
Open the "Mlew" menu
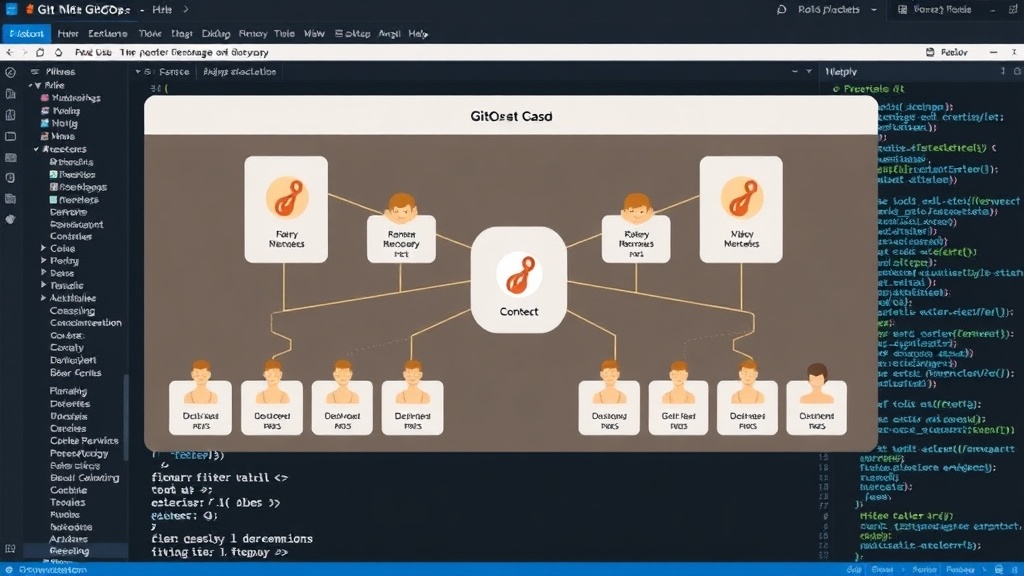coord(314,33)
